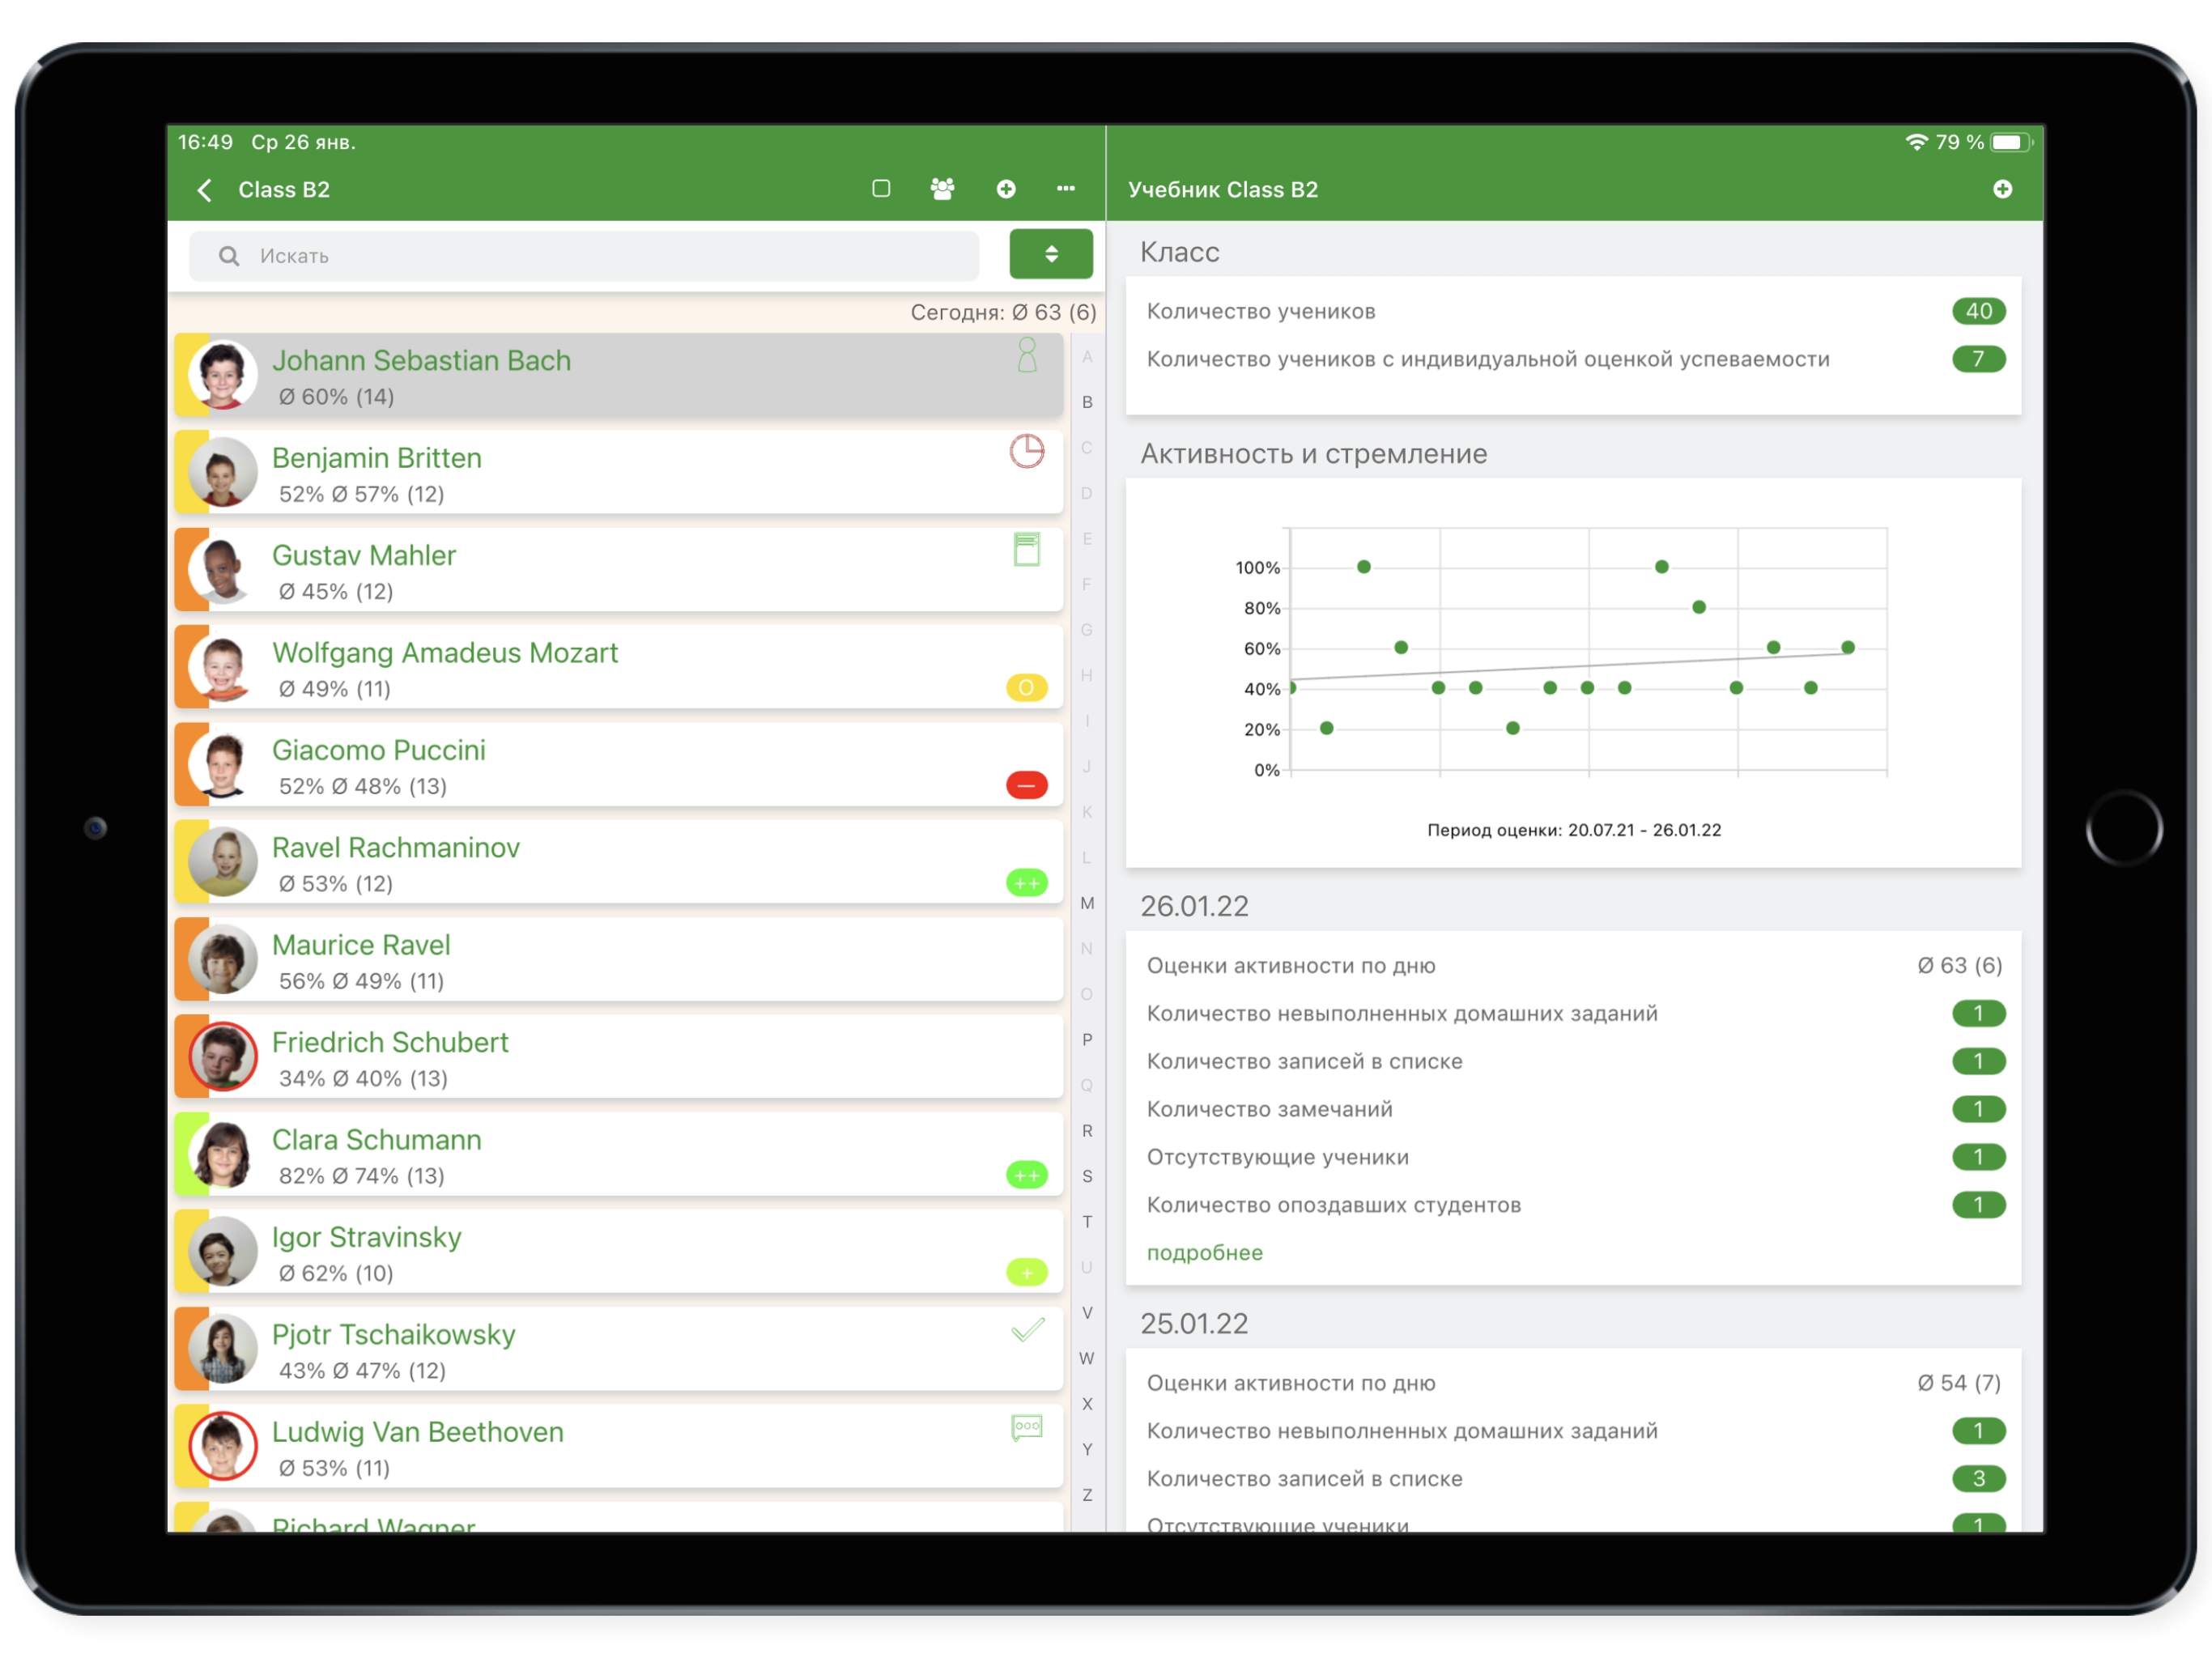Click the group of students icon
Viewport: 2212px width, 1658px height.
coord(942,189)
